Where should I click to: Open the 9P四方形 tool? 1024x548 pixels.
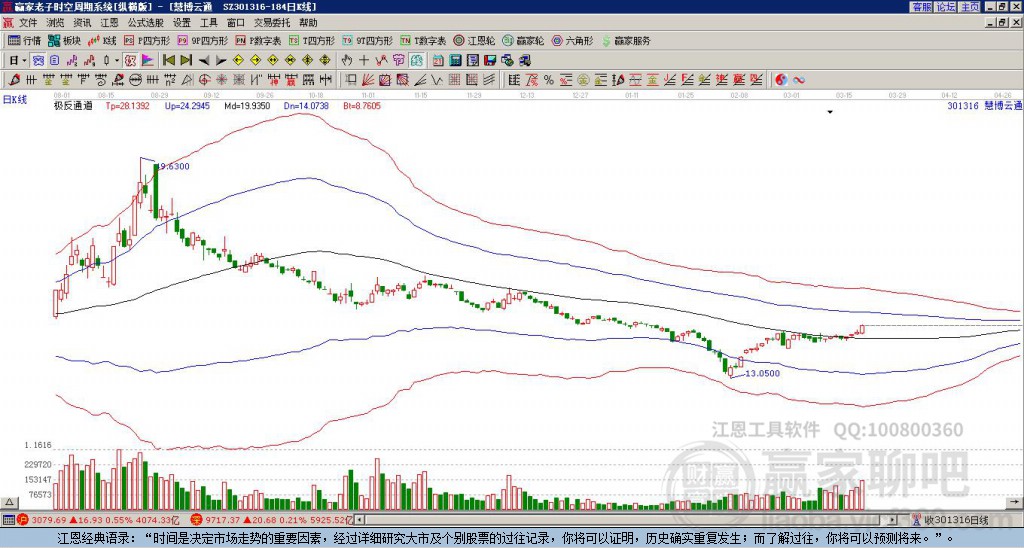coord(202,40)
